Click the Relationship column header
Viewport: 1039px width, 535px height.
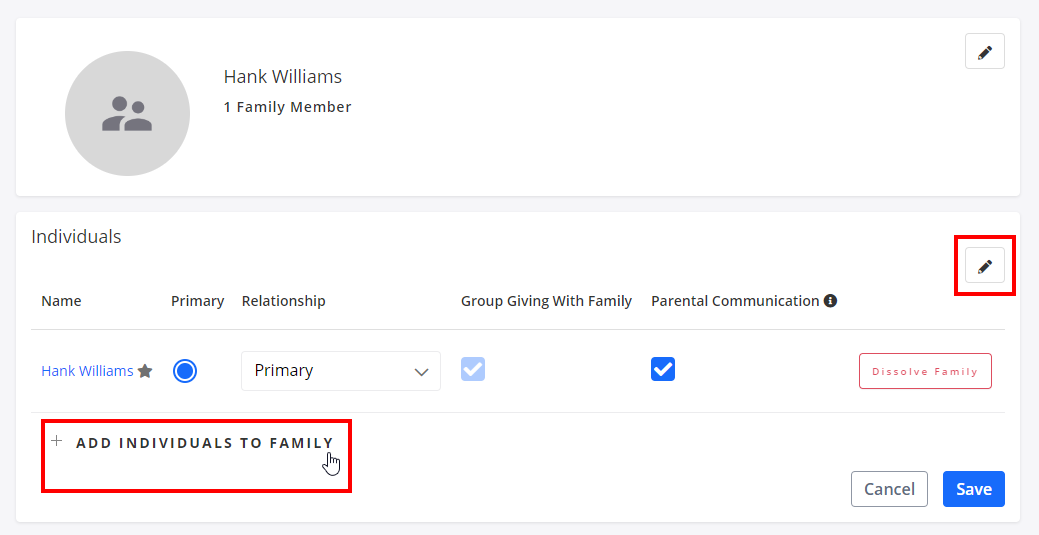click(284, 301)
